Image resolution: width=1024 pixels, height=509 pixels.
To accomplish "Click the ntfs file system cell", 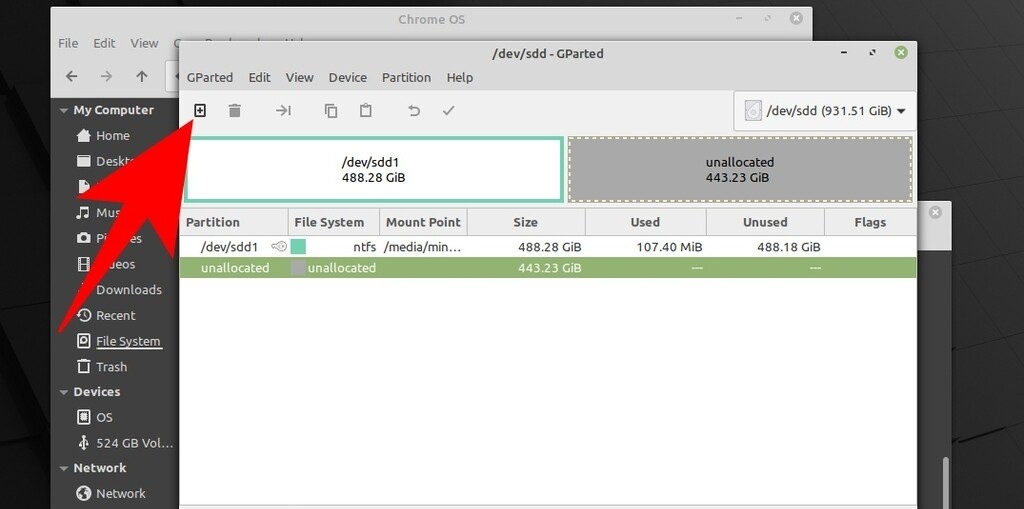I will pyautogui.click(x=364, y=247).
